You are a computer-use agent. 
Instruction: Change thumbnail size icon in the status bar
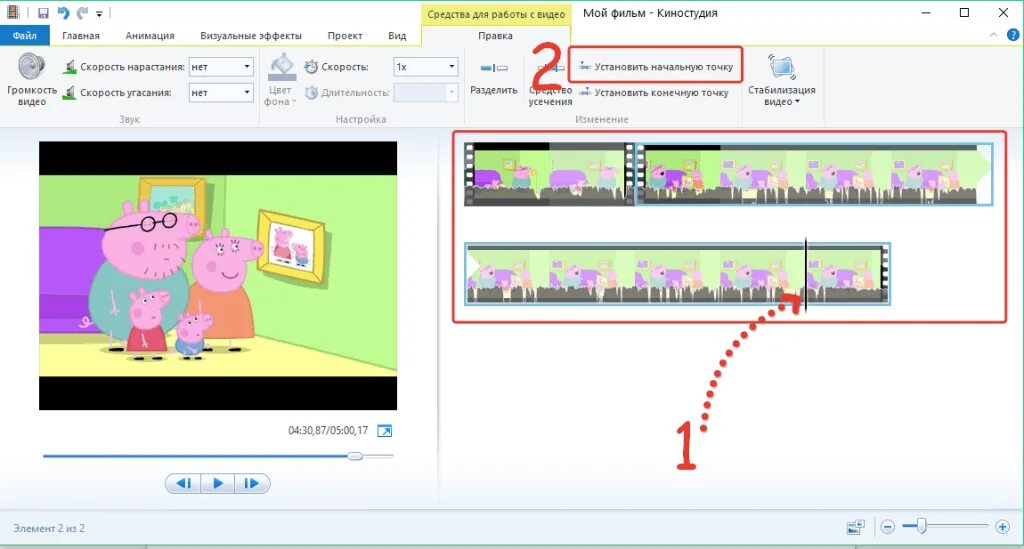point(856,527)
